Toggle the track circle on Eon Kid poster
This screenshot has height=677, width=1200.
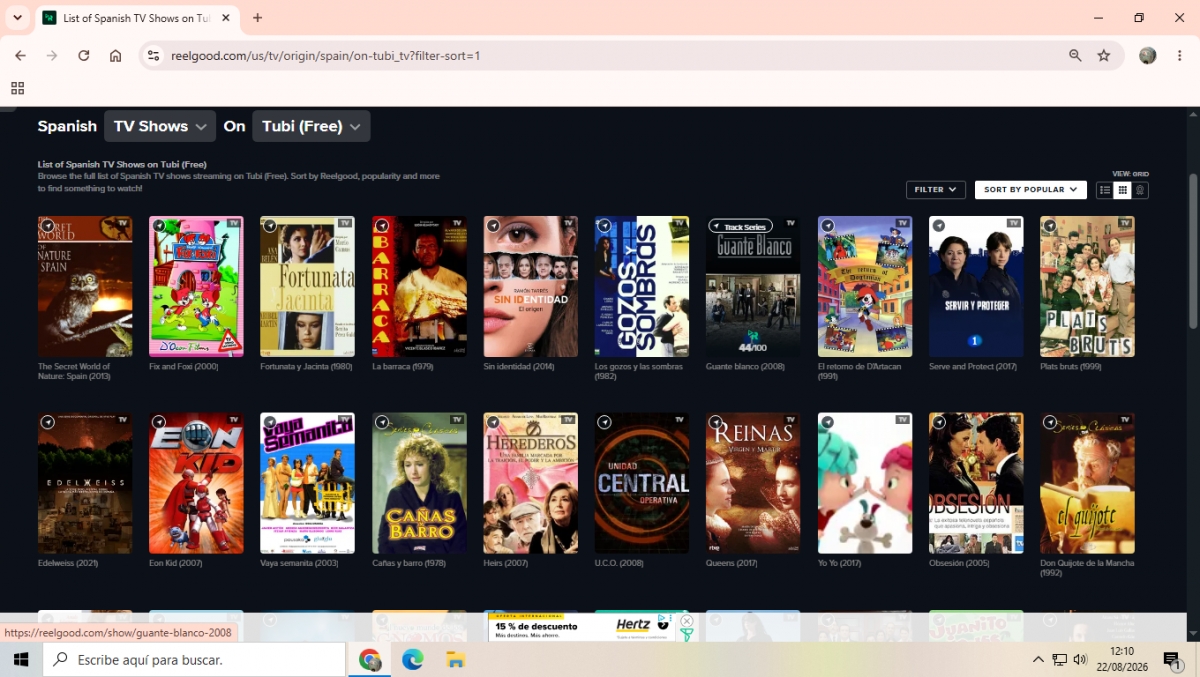(x=158, y=423)
